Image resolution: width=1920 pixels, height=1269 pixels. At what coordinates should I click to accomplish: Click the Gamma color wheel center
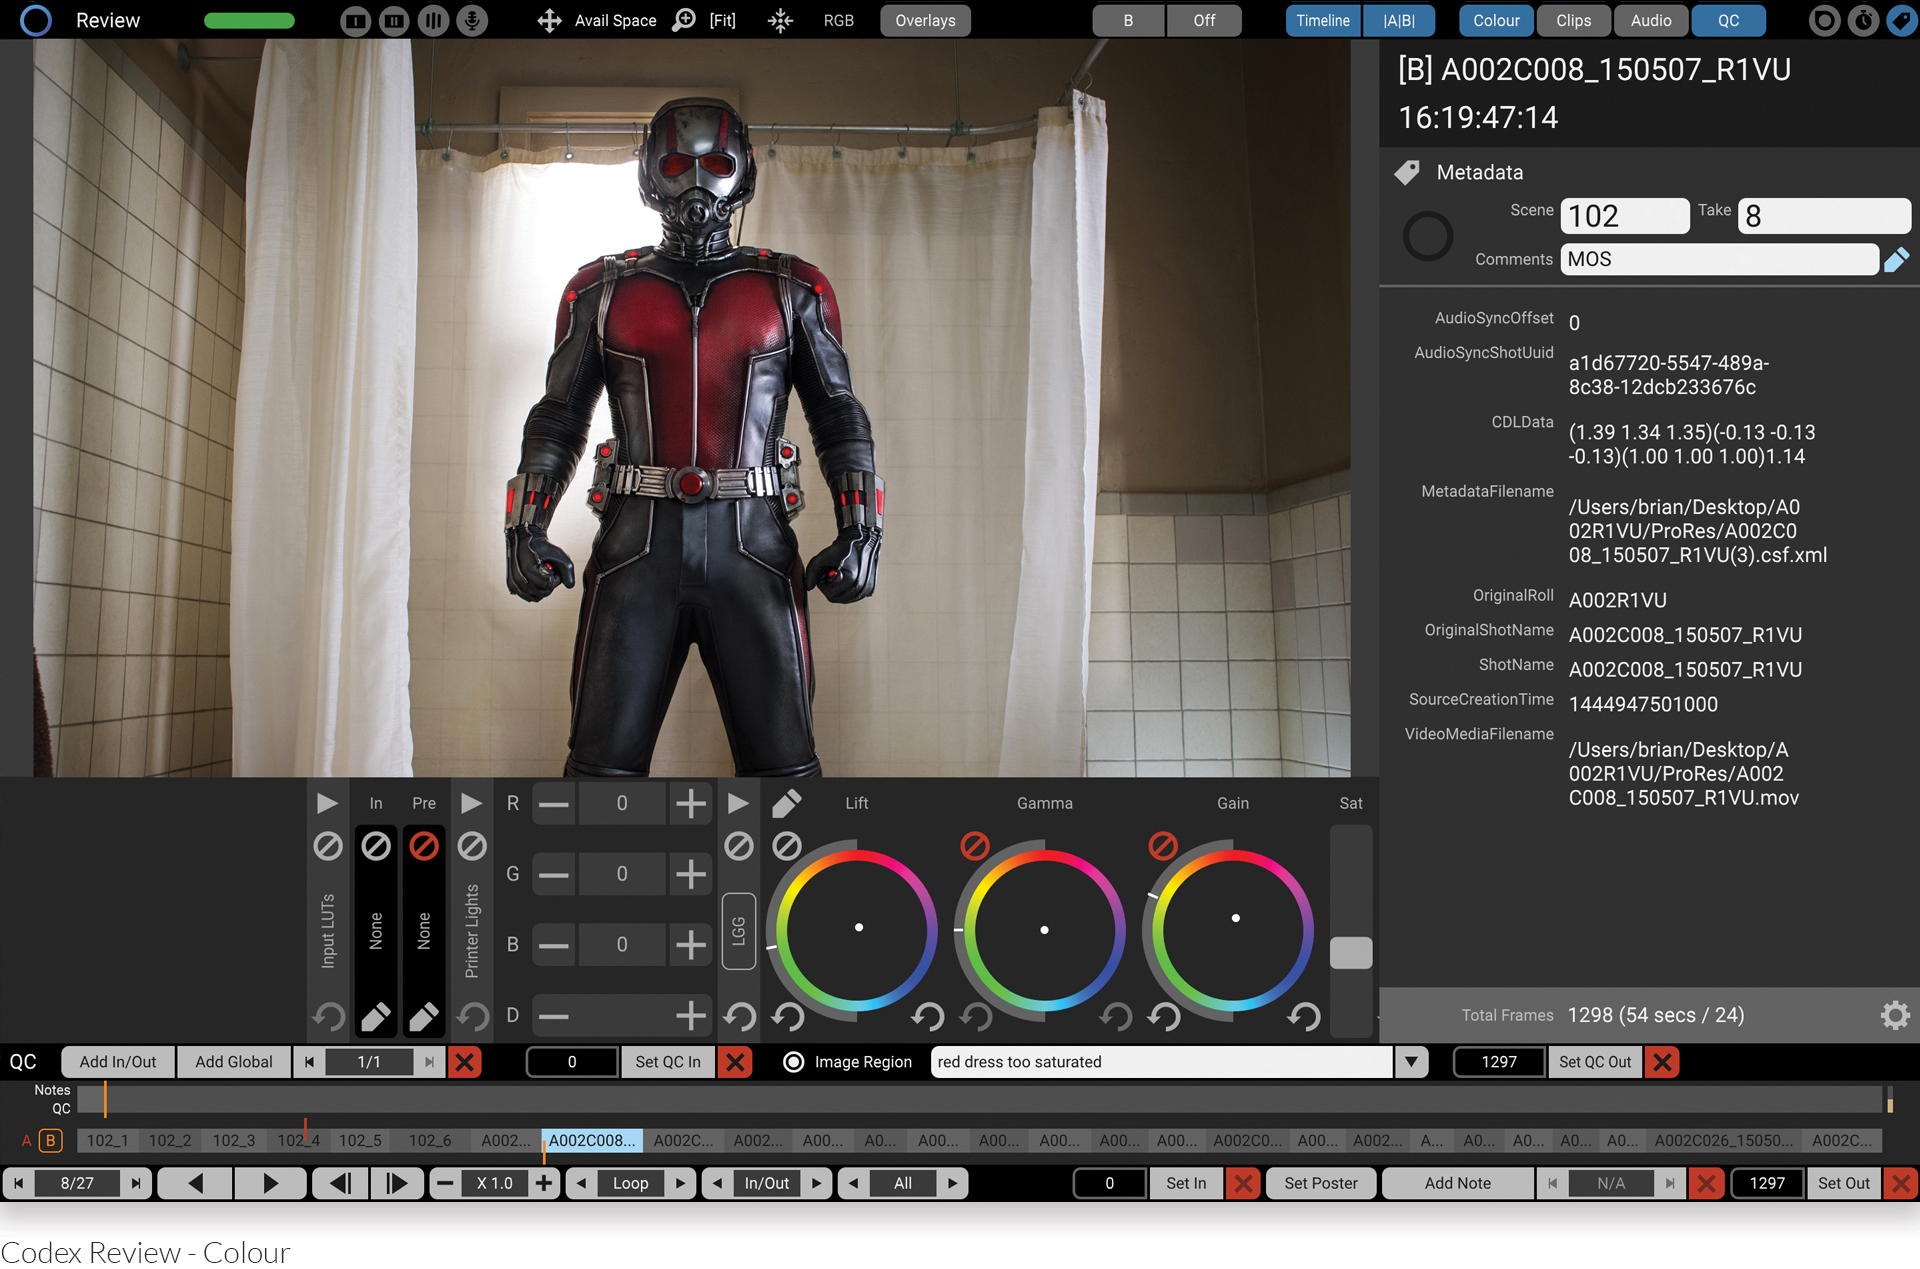[1044, 930]
